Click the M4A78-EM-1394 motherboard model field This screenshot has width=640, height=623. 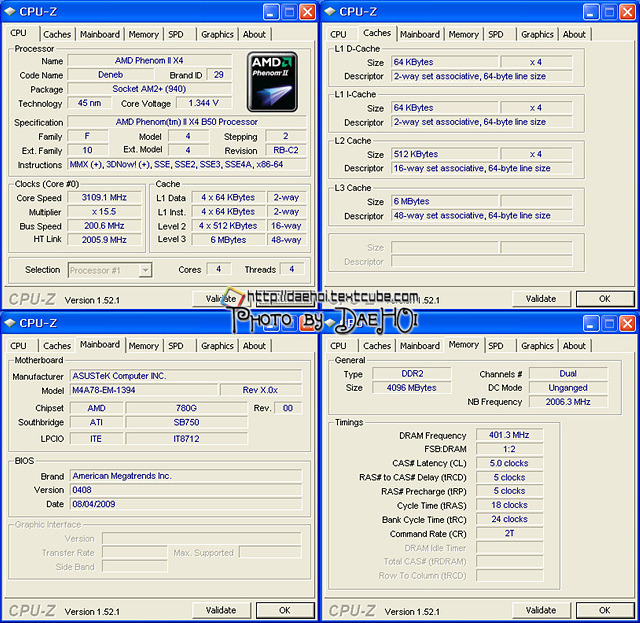coord(144,390)
